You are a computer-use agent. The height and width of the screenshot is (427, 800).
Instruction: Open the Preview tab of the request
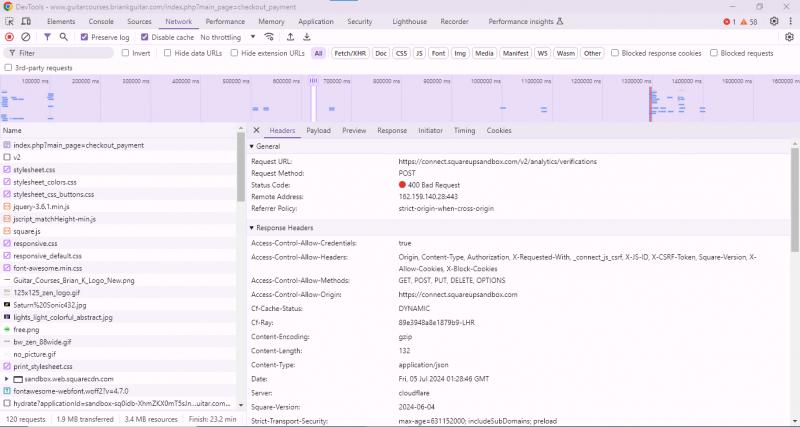tap(354, 131)
